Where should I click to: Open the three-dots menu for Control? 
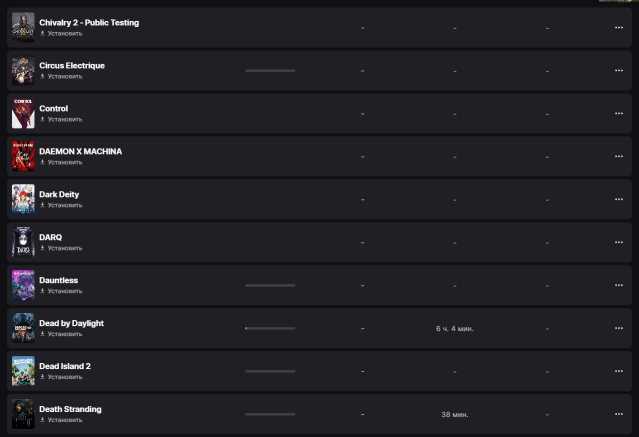pos(619,113)
